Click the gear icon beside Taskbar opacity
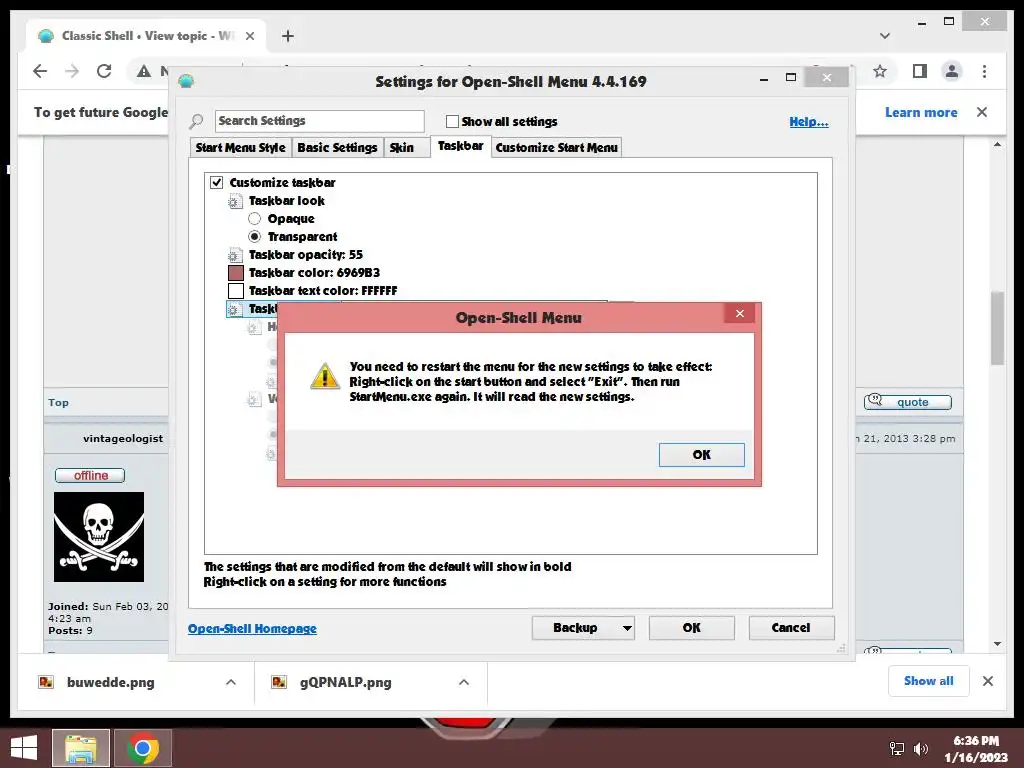 234,255
